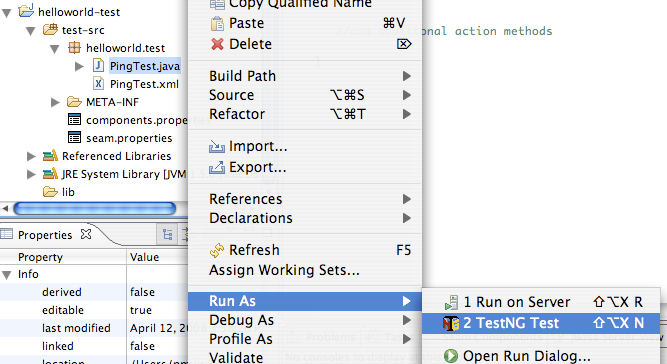Click the Import icon in context menu

[217, 147]
